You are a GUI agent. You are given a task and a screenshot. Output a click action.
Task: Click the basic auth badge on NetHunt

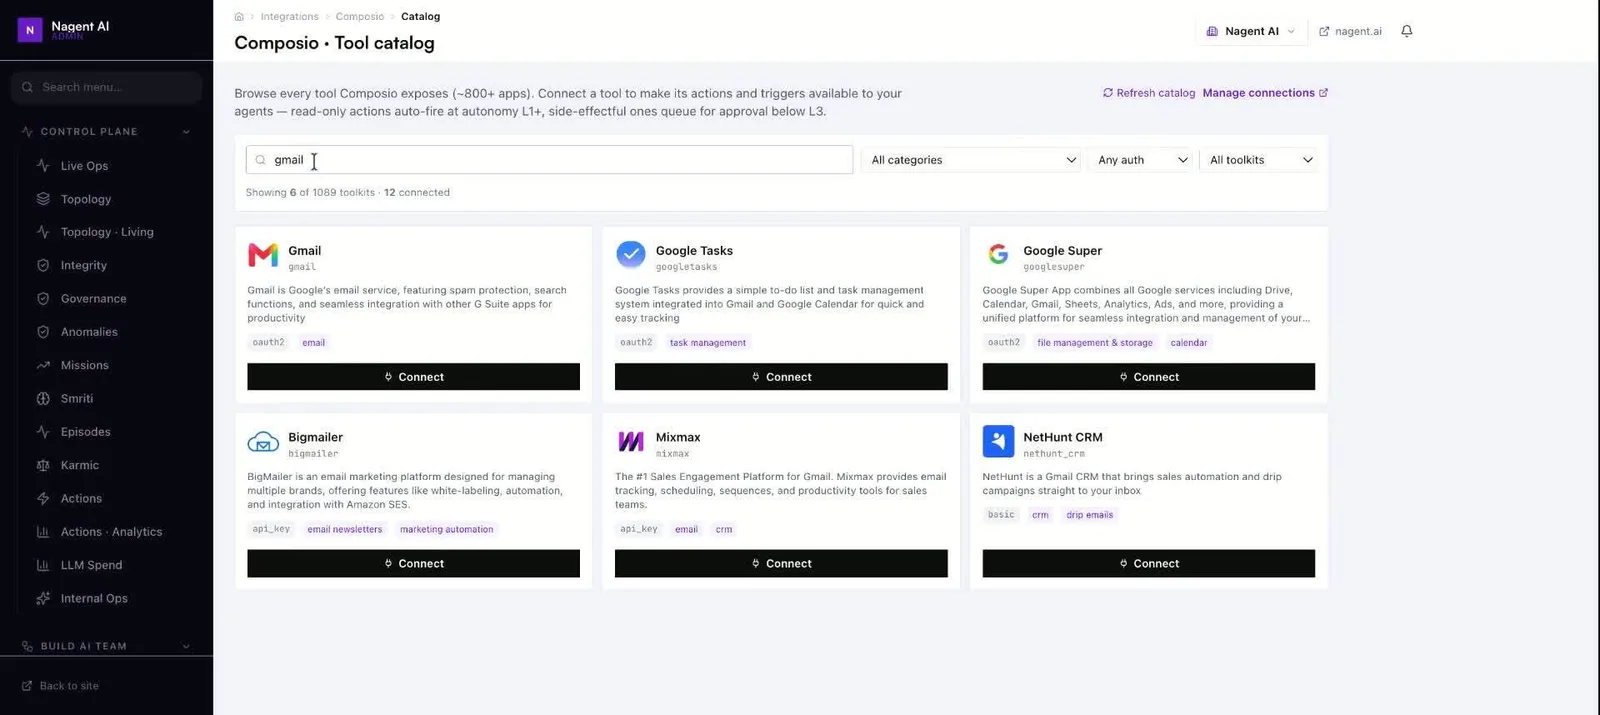tap(1001, 515)
